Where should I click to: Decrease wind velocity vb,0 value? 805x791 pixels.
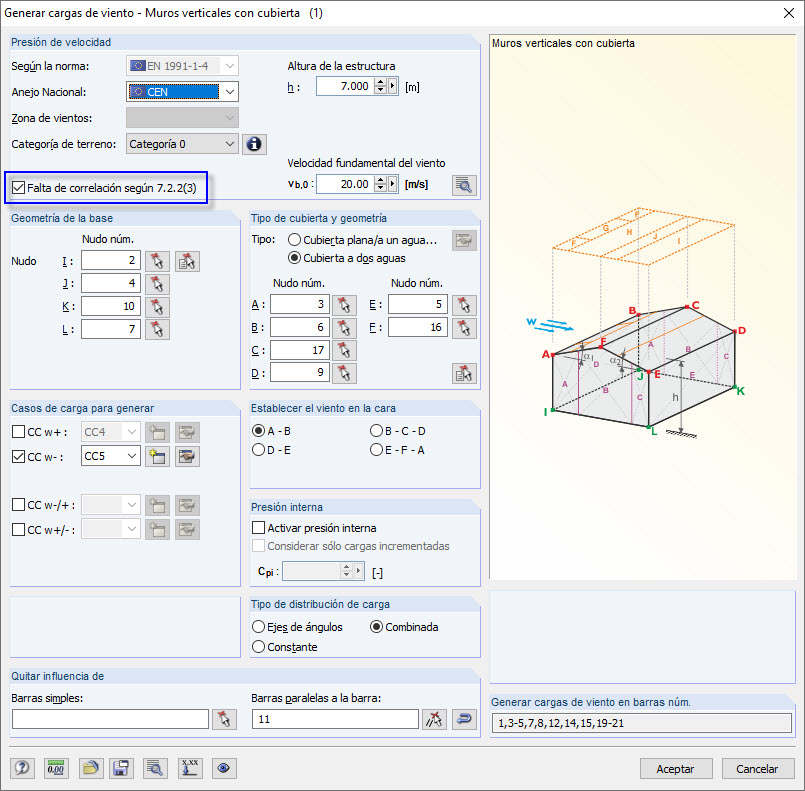pyautogui.click(x=380, y=188)
